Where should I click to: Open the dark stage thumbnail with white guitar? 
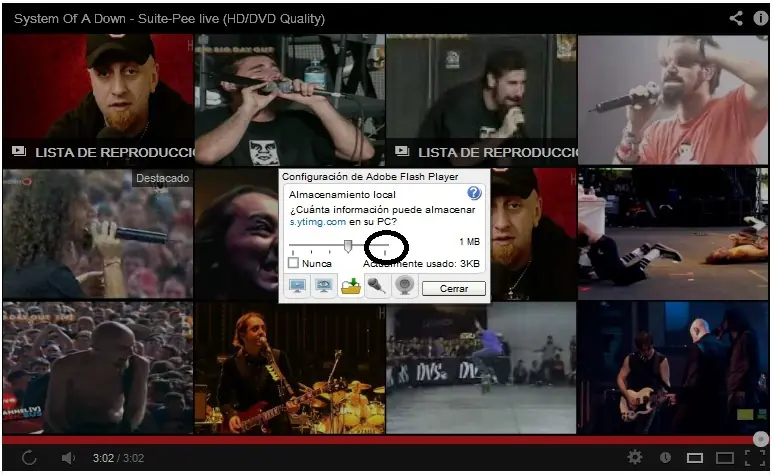pyautogui.click(x=673, y=368)
